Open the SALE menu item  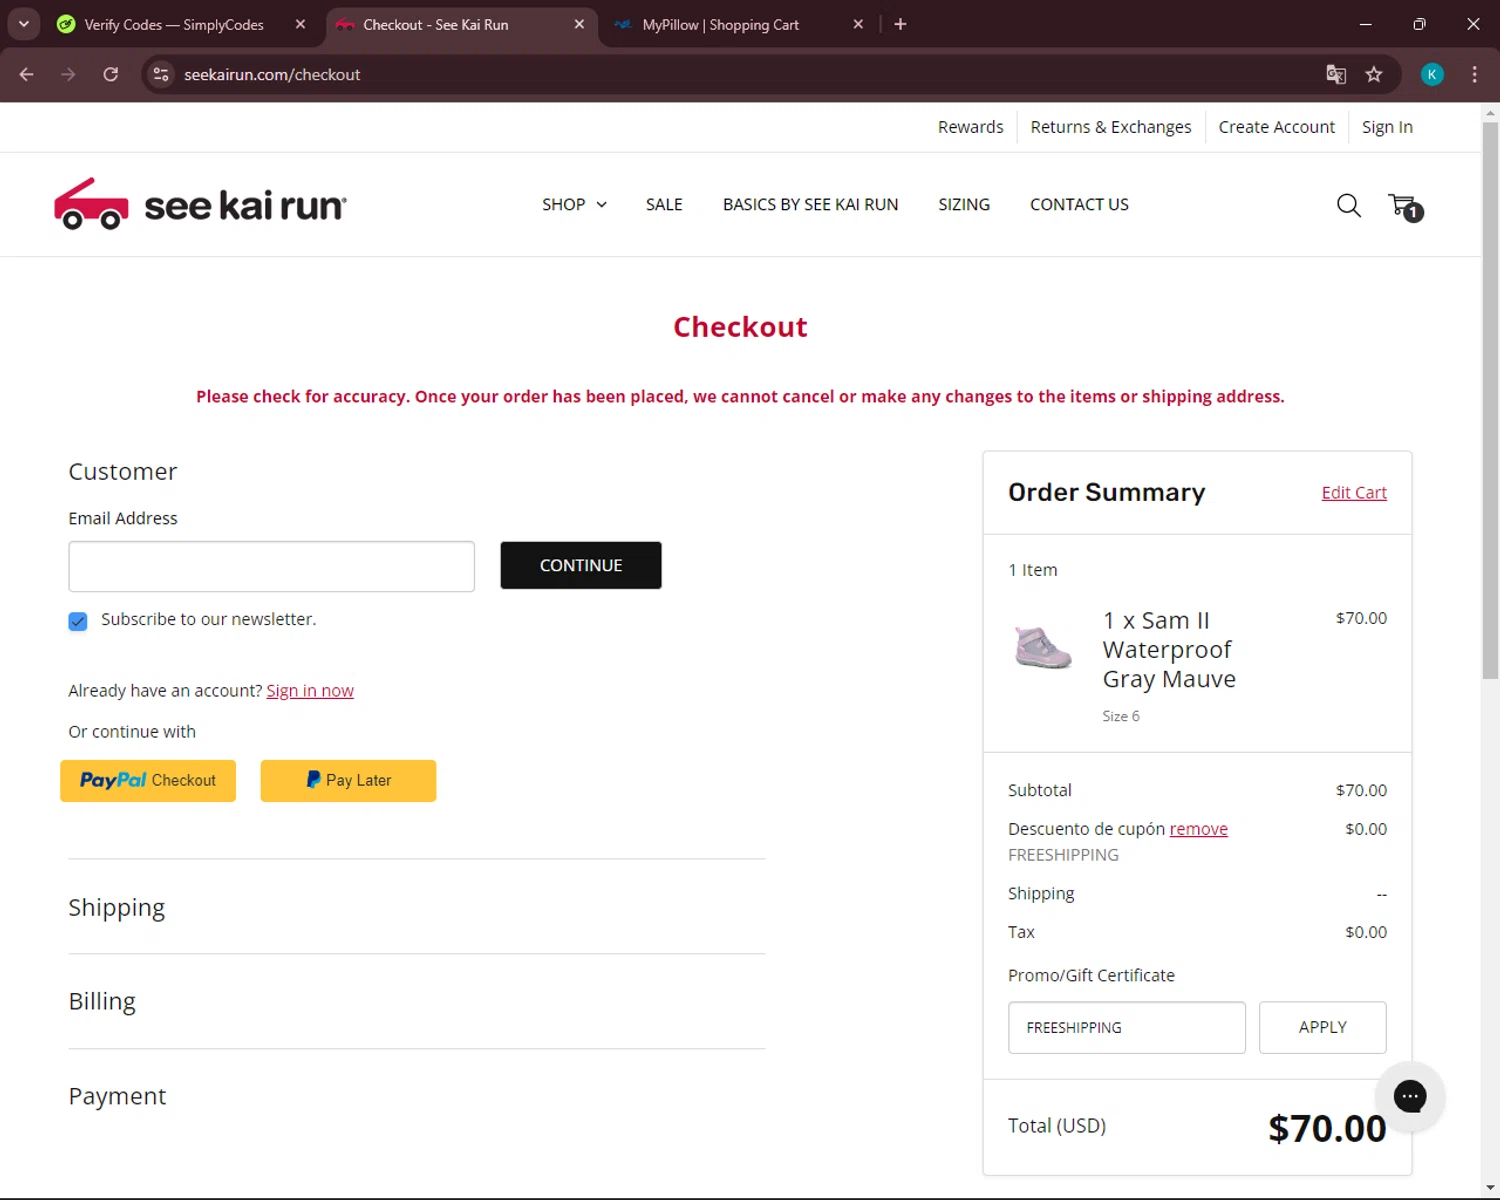point(664,204)
